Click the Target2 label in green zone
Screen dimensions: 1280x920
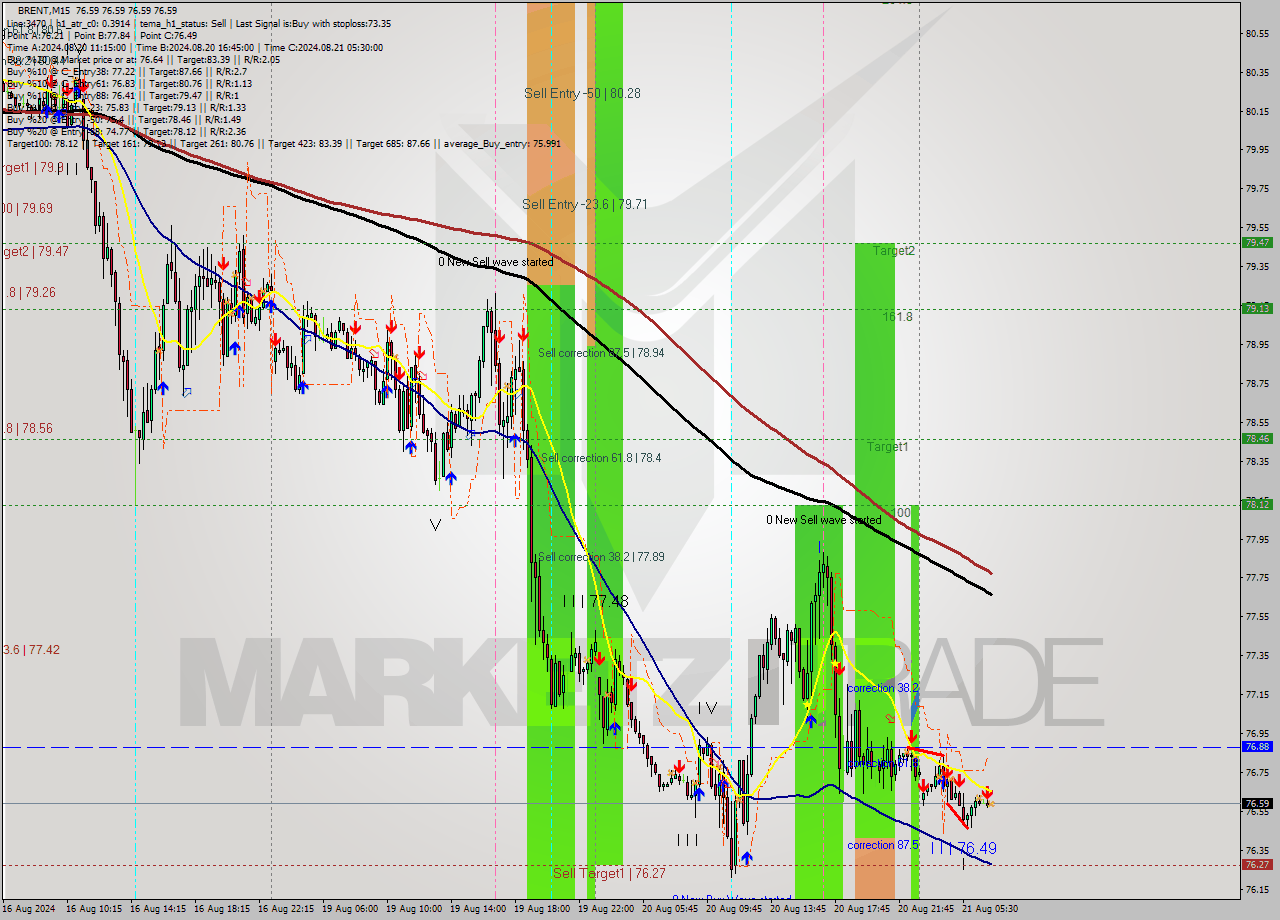pyautogui.click(x=893, y=251)
